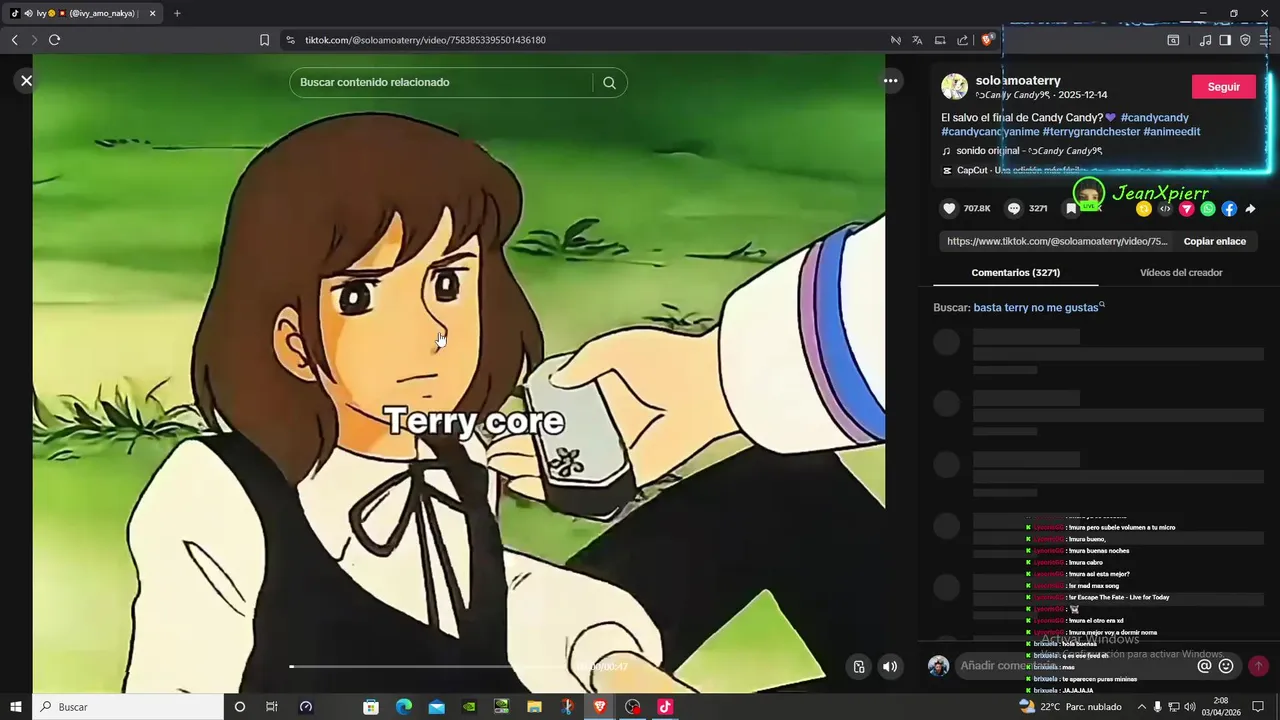Close the TikTok video viewer
Image resolution: width=1280 pixels, height=720 pixels.
pos(26,81)
